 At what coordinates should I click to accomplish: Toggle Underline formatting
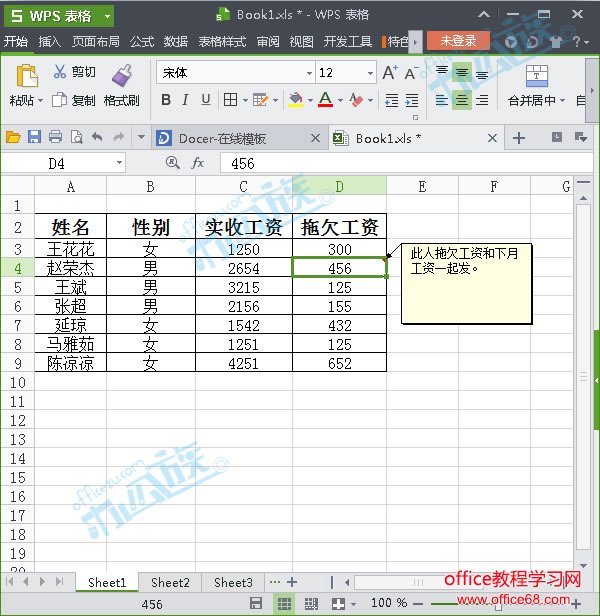click(206, 100)
